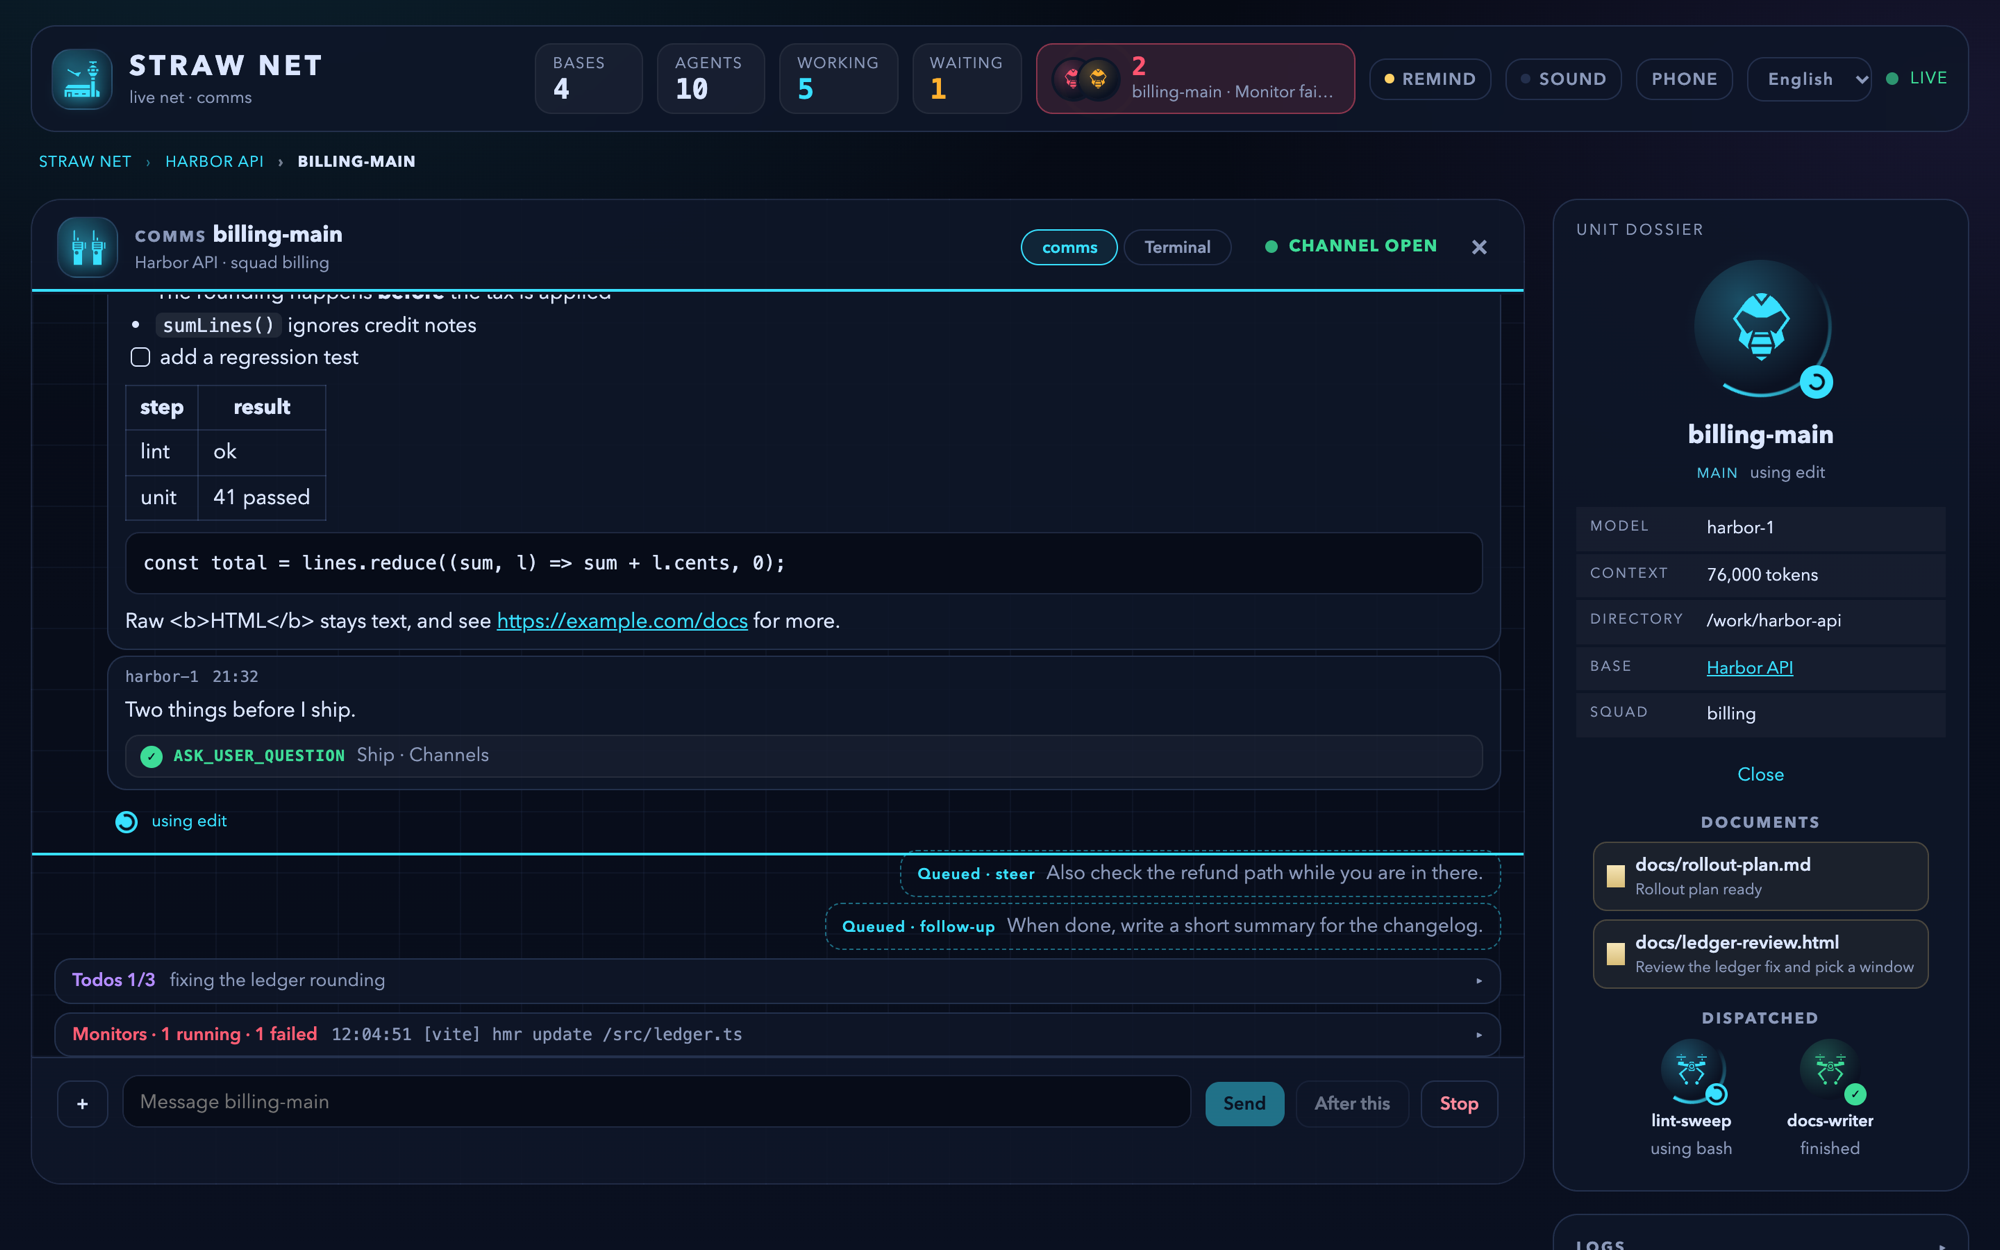The width and height of the screenshot is (2000, 1250).
Task: Open the docs/ledger-review.html document card
Action: (1760, 954)
